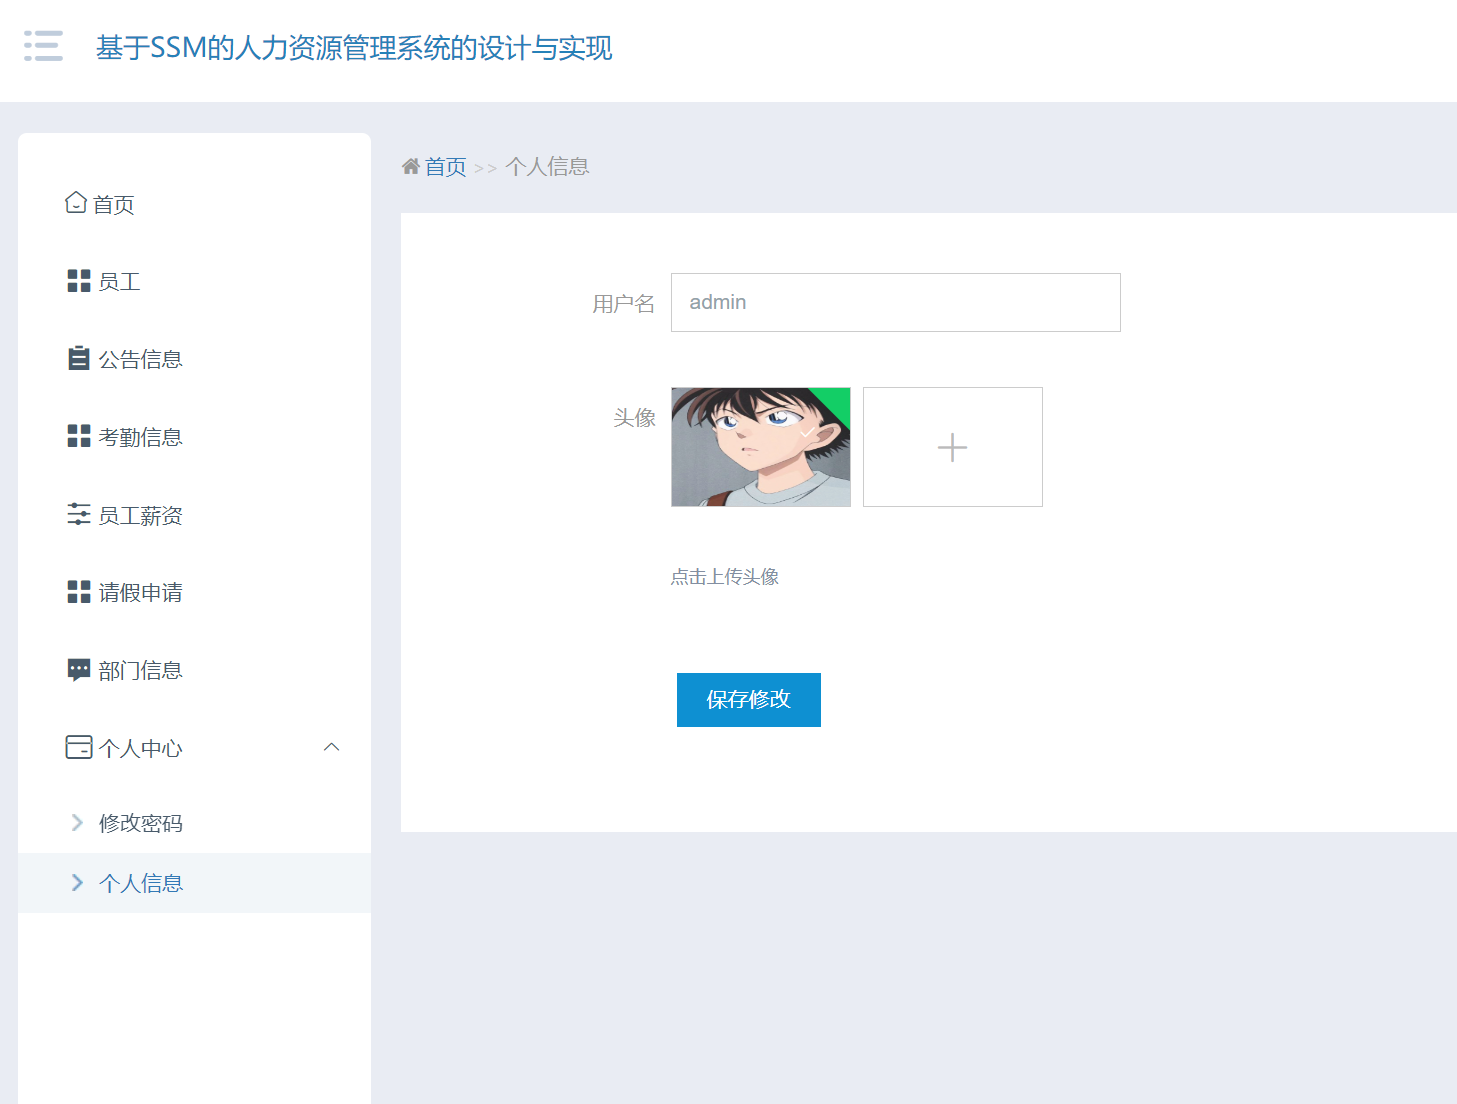Image resolution: width=1457 pixels, height=1104 pixels.
Task: Select the 员工薪资 sliders icon
Action: [x=78, y=514]
